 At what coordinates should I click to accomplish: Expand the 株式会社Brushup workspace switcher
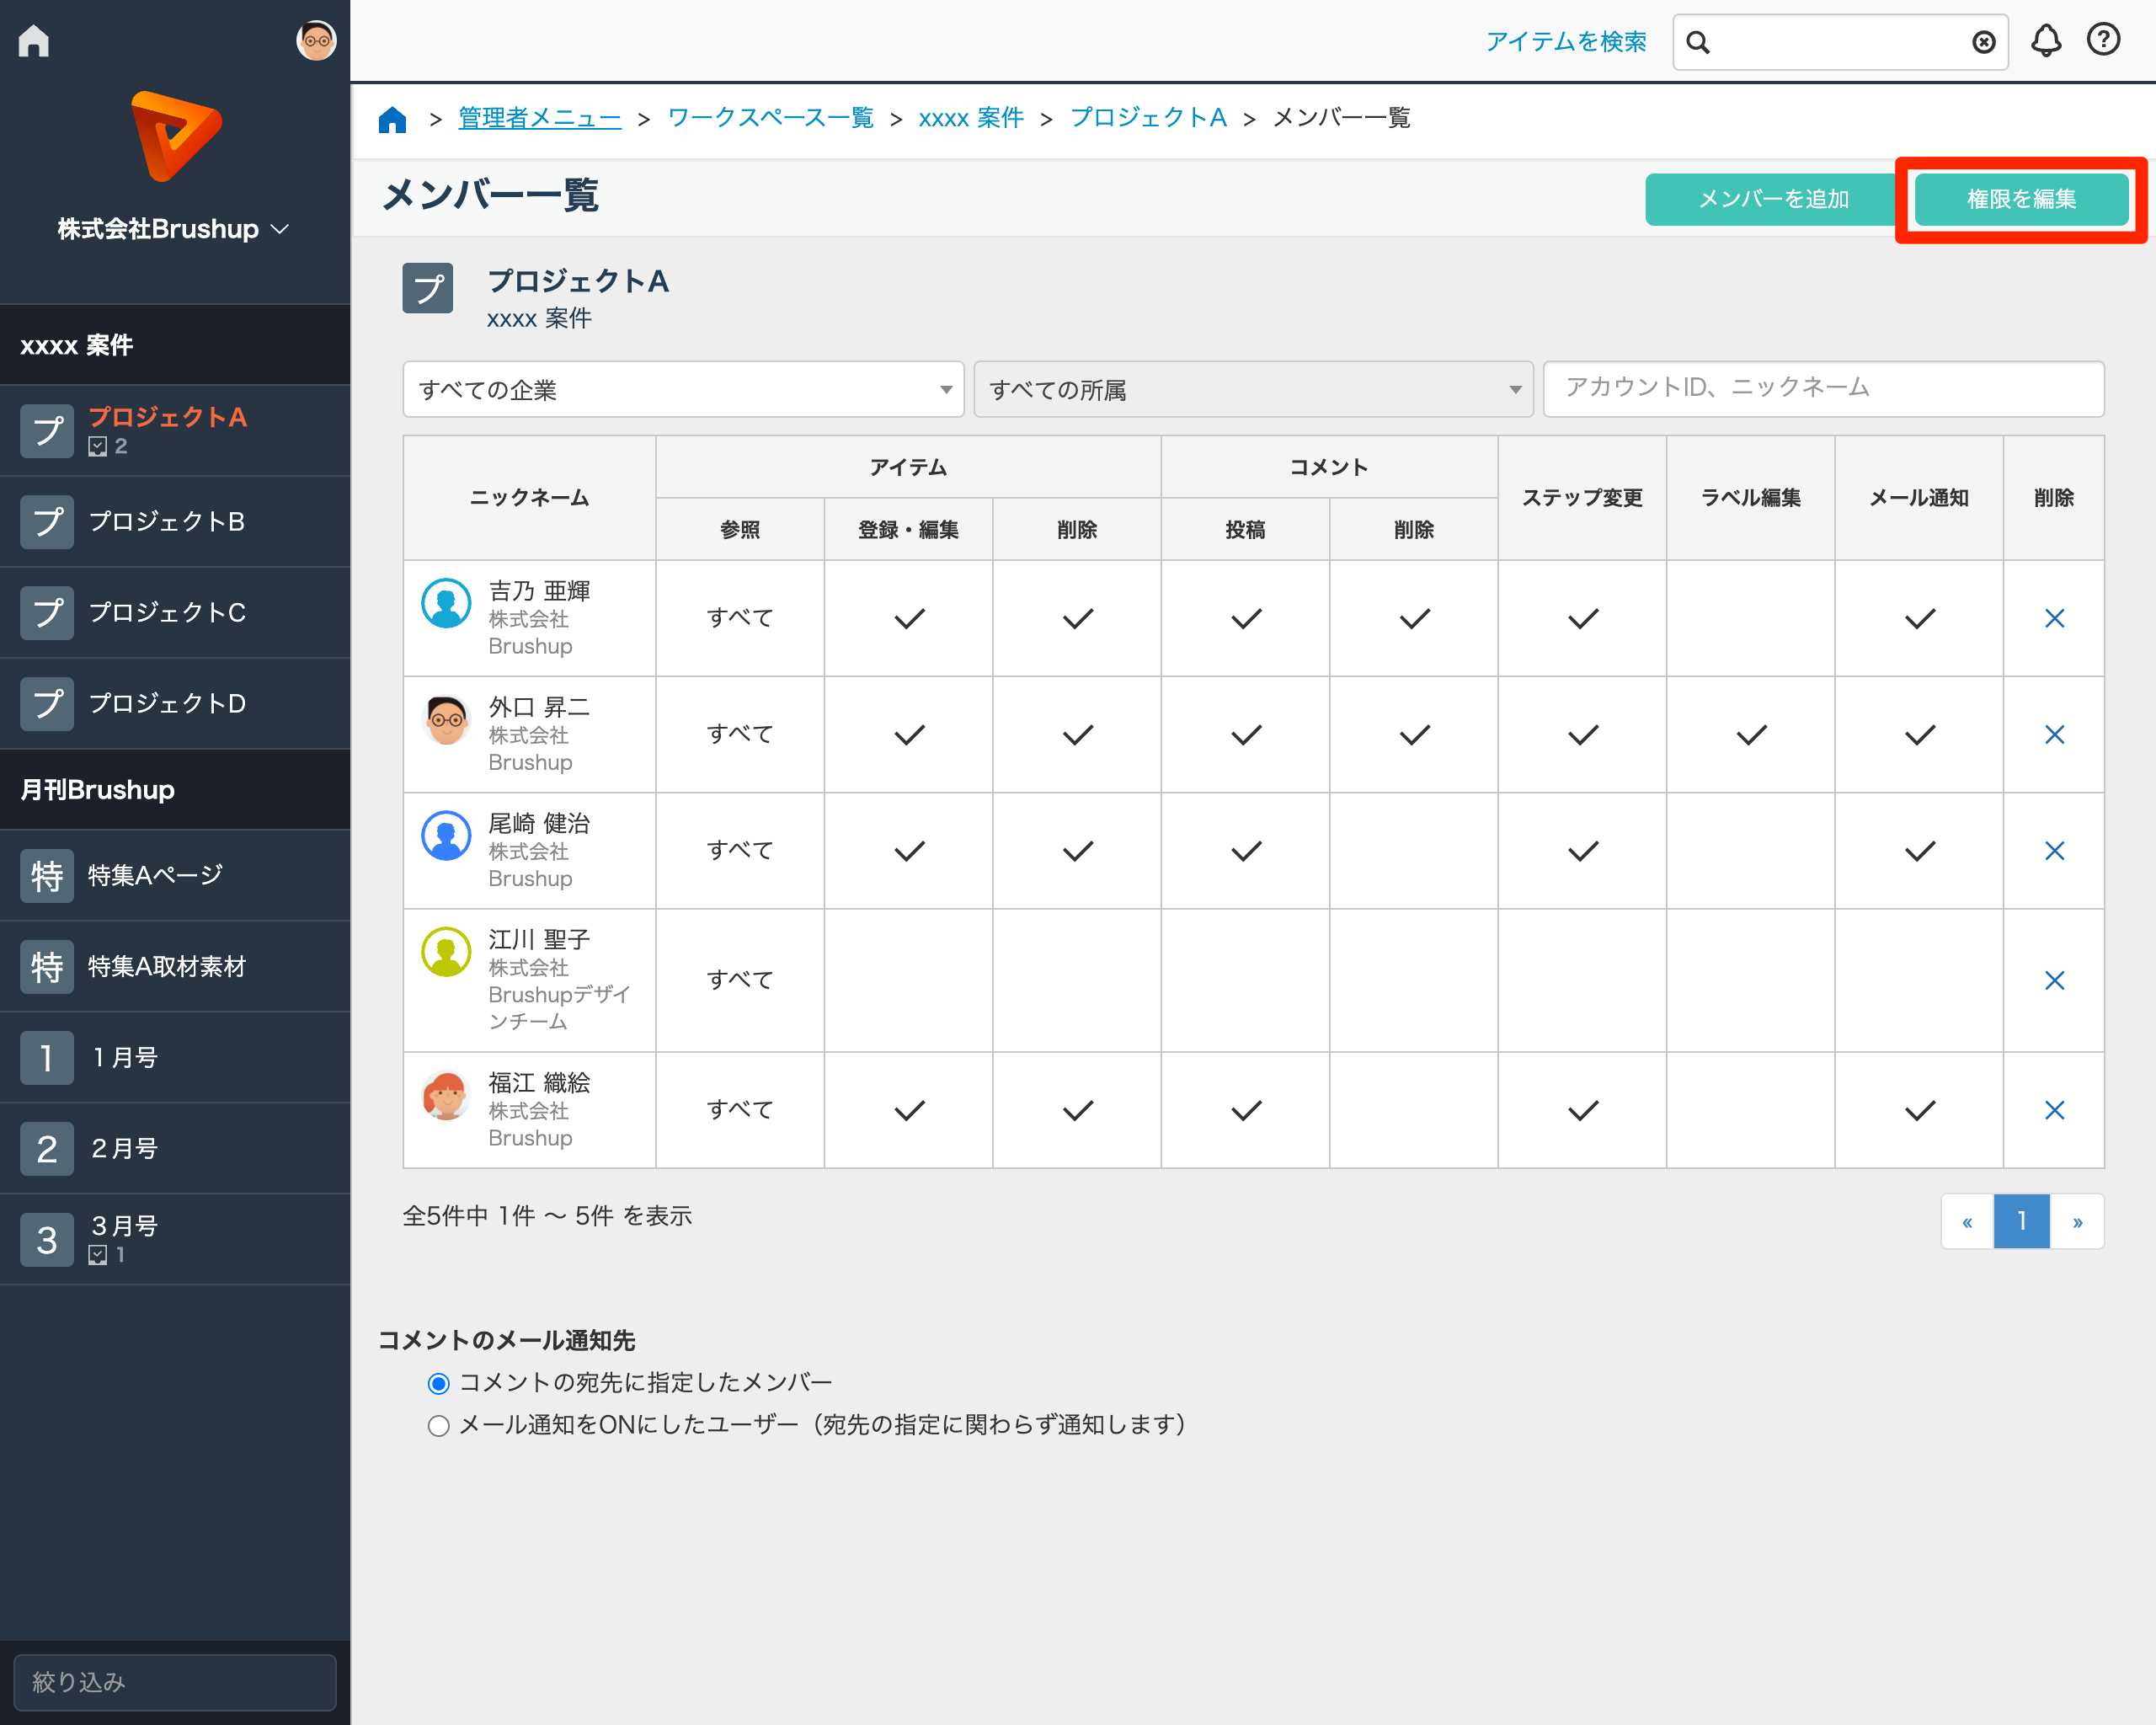[174, 229]
